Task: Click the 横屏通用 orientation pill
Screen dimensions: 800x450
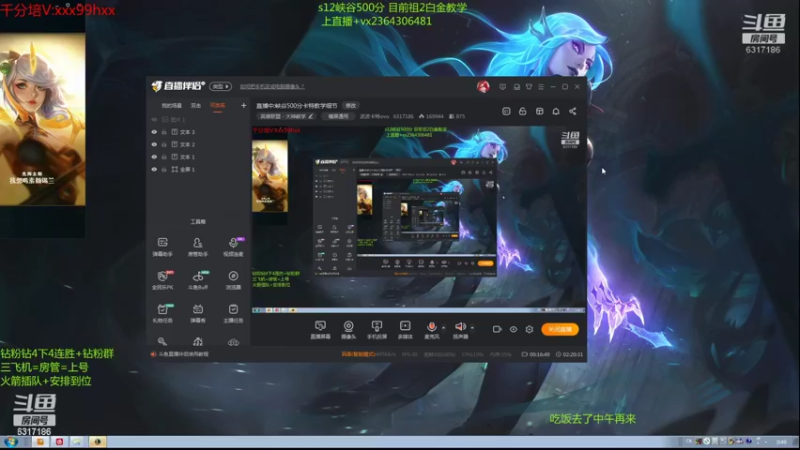Action: 338,116
